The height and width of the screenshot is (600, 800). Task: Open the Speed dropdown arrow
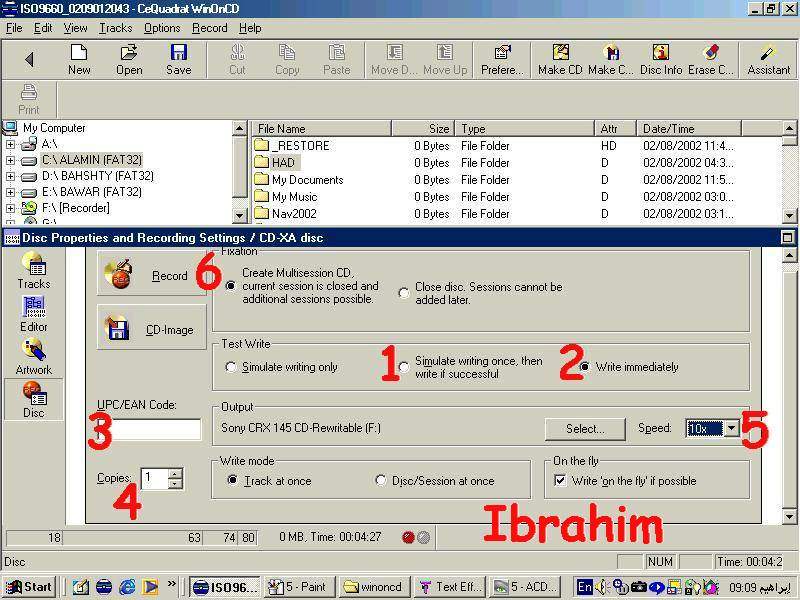pos(732,428)
